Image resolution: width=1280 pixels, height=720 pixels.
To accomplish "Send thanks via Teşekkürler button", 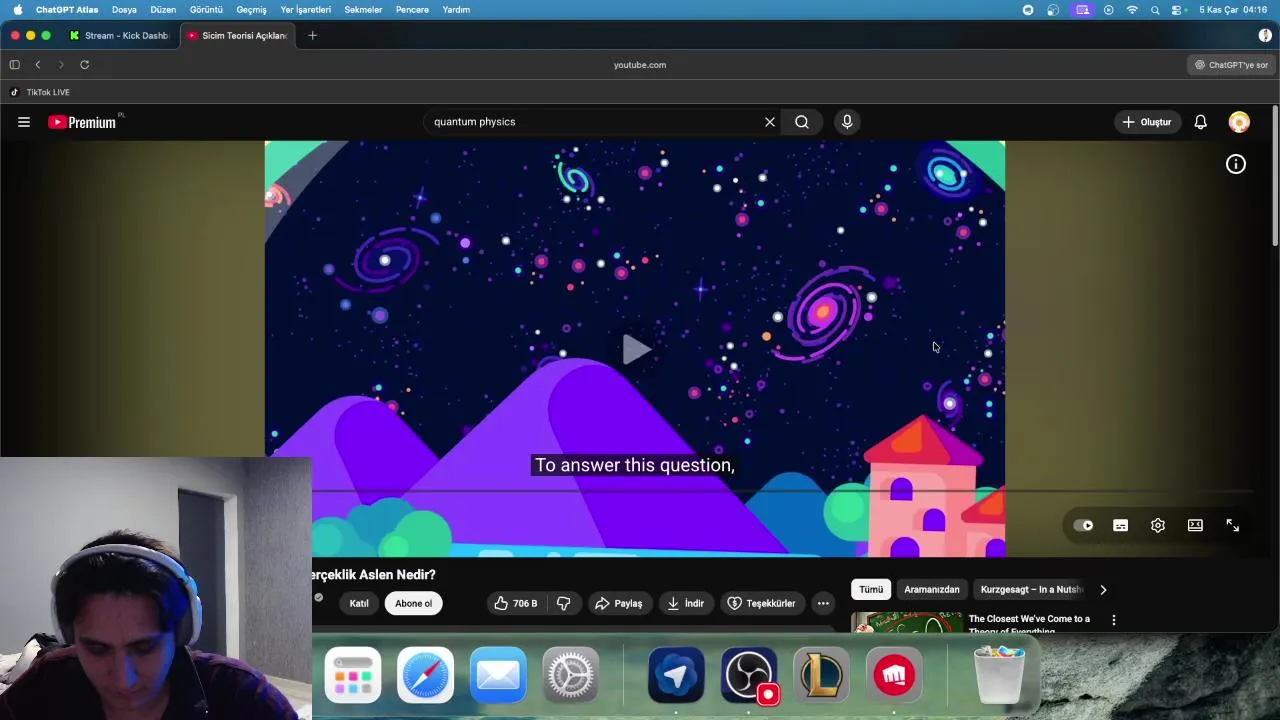I will point(762,603).
